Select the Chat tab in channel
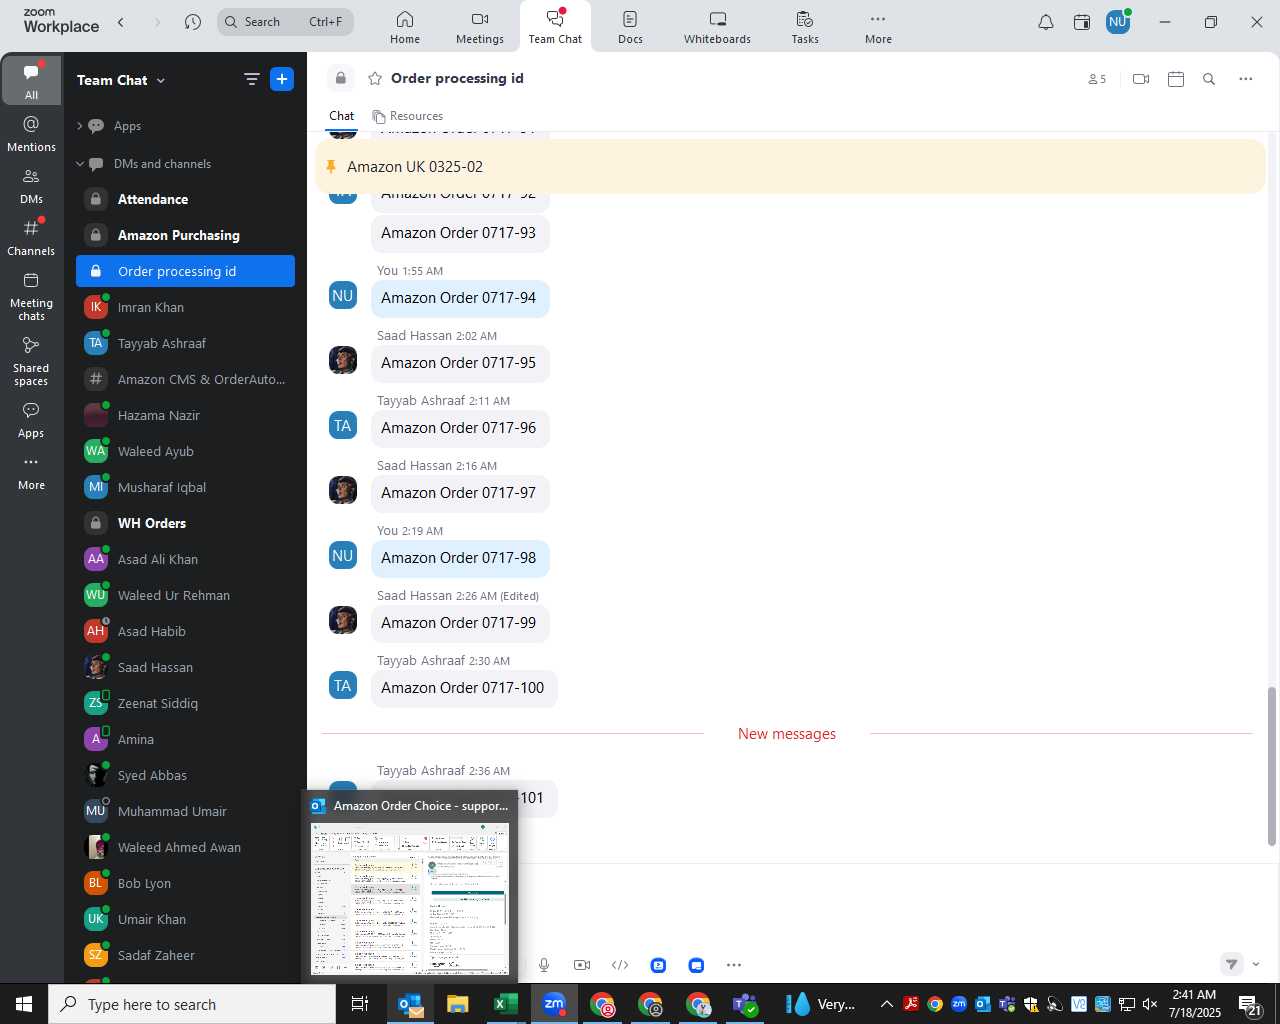The width and height of the screenshot is (1280, 1024). tap(342, 116)
